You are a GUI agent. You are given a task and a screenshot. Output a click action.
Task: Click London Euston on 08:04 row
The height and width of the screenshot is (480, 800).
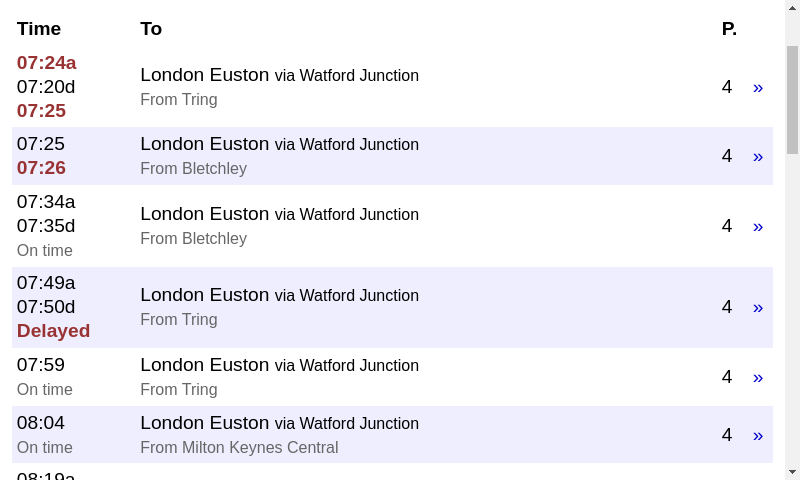pyautogui.click(x=204, y=423)
